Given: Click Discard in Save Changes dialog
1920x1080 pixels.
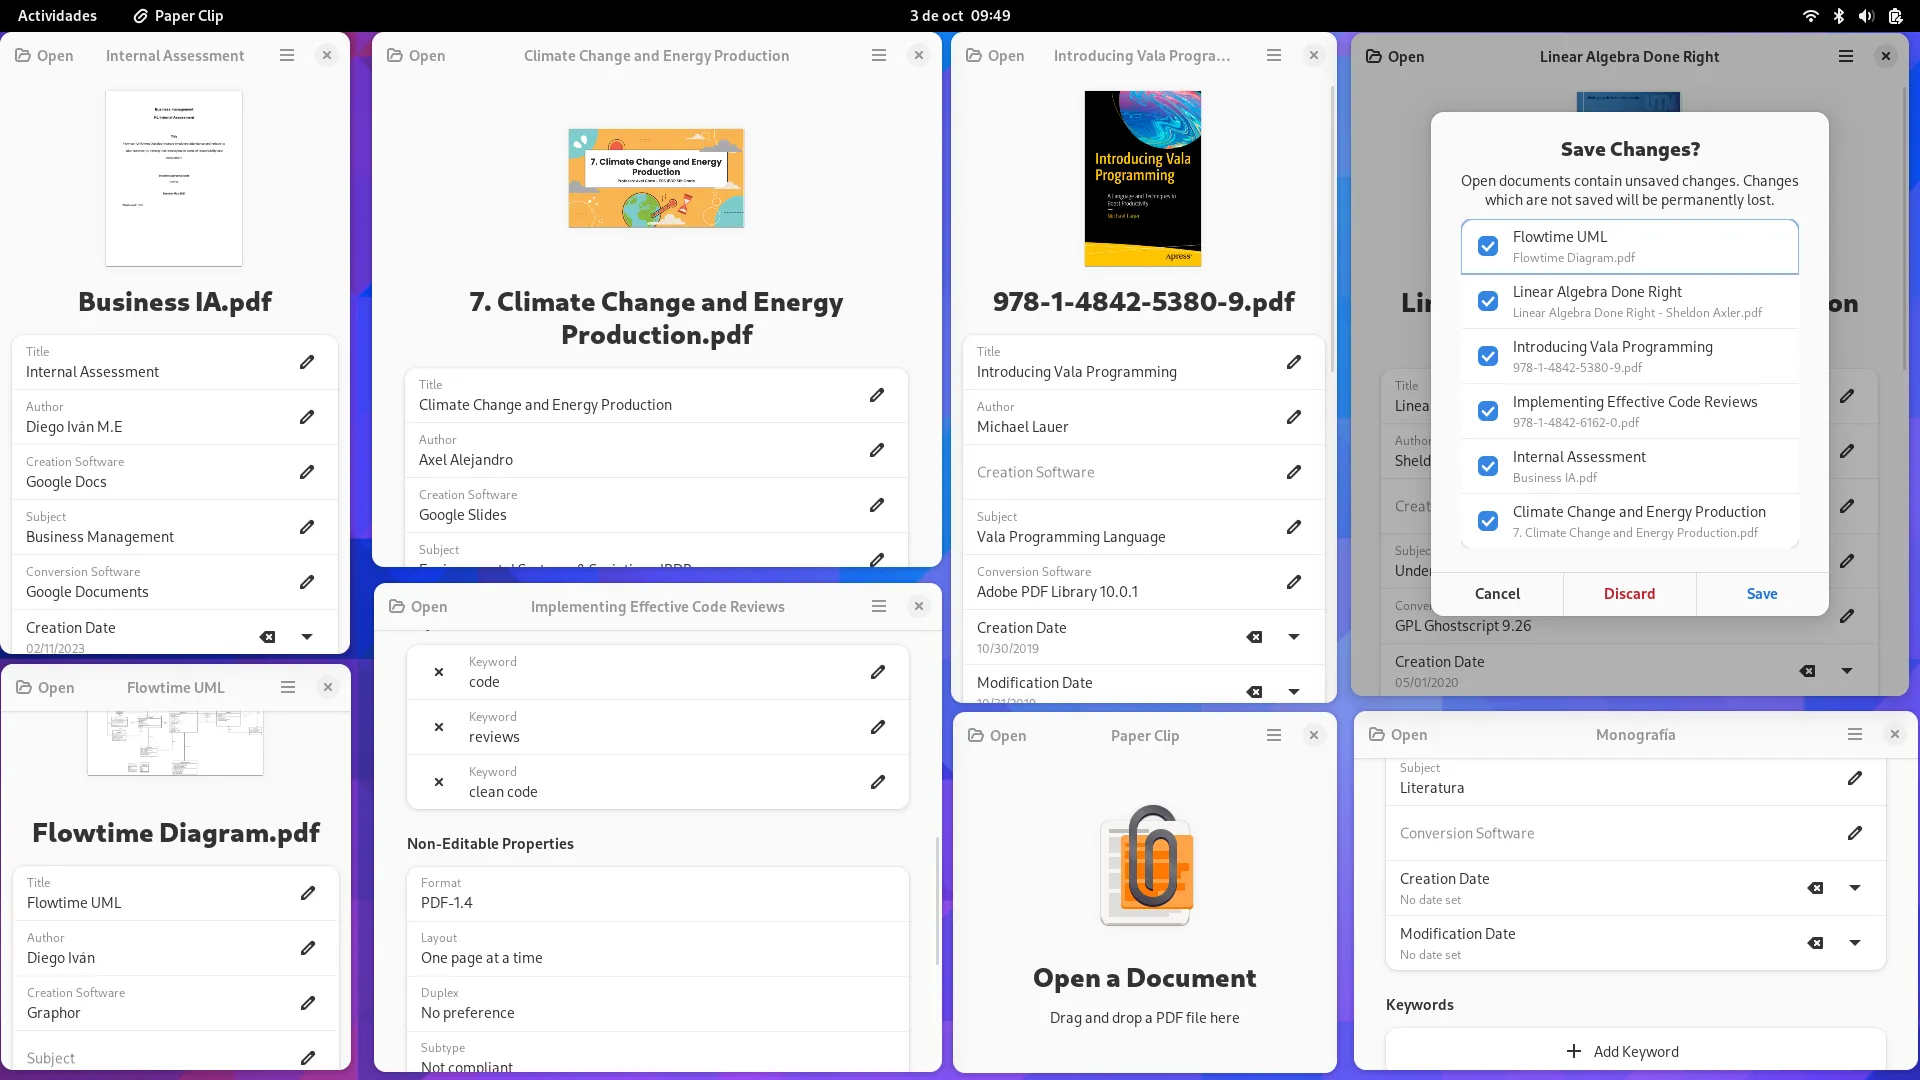Looking at the screenshot, I should pos(1629,594).
